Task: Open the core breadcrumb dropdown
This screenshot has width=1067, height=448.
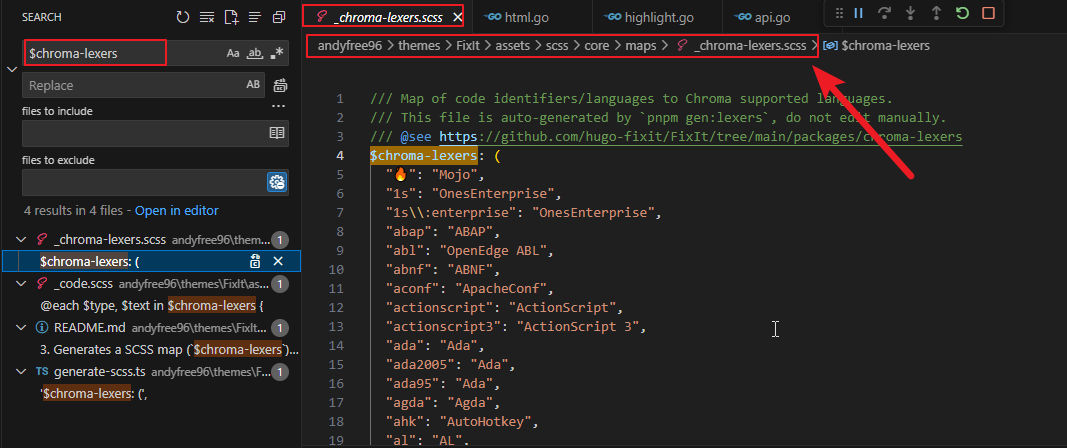Action: pyautogui.click(x=597, y=46)
